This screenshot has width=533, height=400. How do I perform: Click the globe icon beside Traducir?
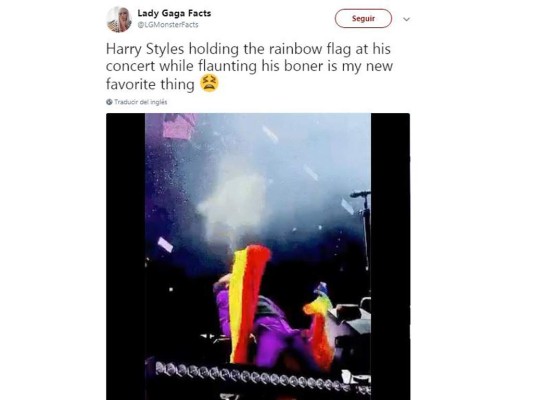(109, 102)
